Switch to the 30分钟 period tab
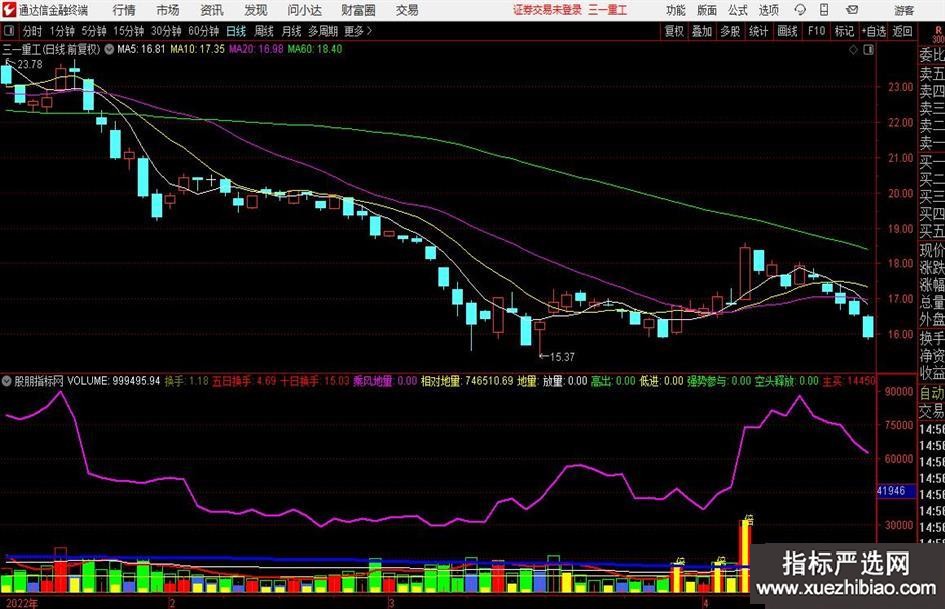Image resolution: width=945 pixels, height=609 pixels. [166, 31]
